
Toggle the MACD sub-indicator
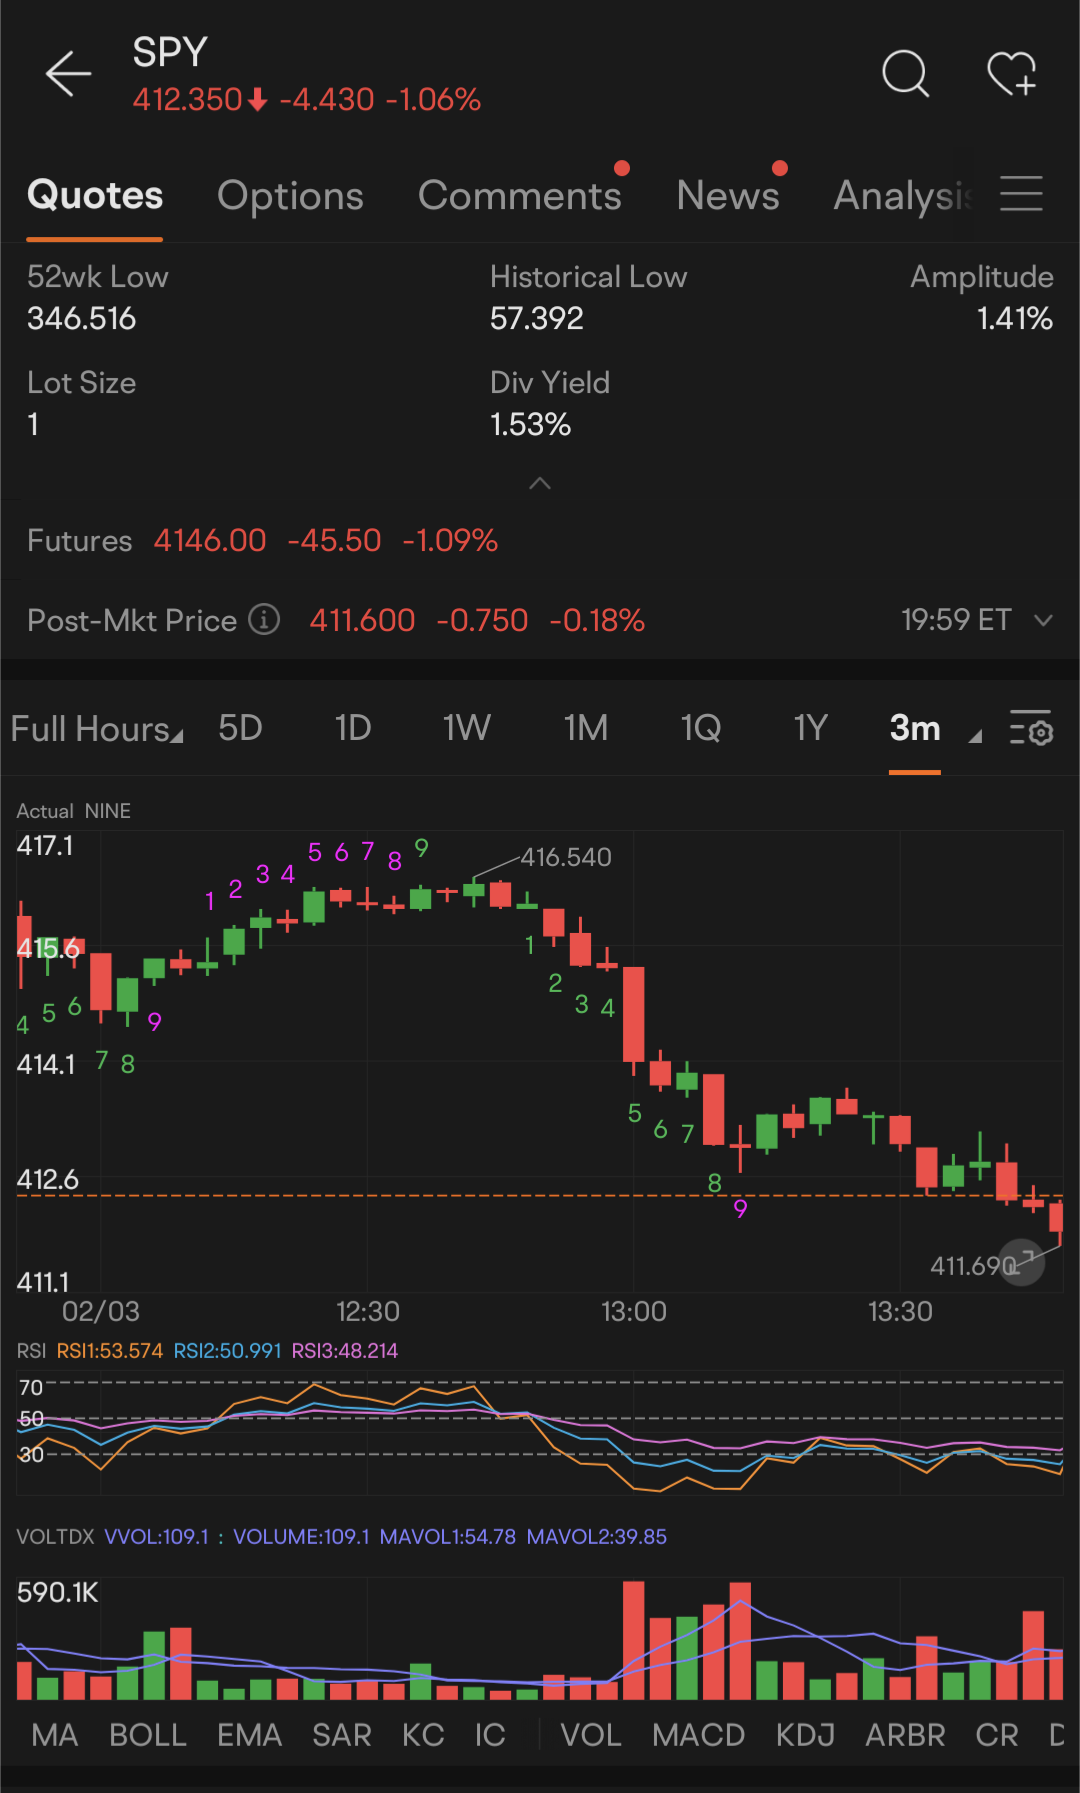(x=699, y=1735)
